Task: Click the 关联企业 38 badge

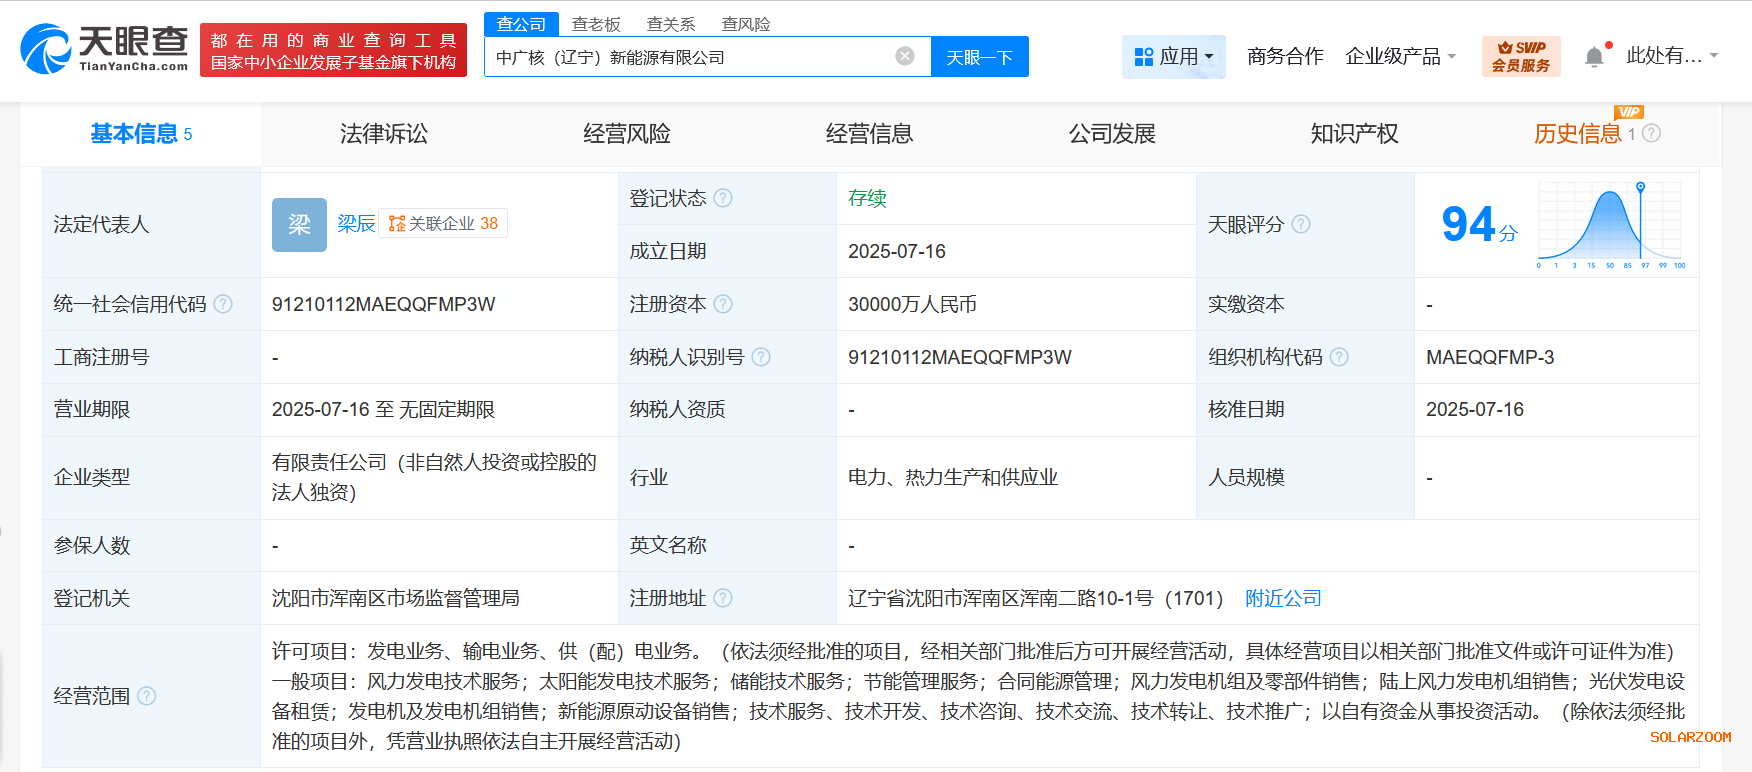Action: (443, 223)
